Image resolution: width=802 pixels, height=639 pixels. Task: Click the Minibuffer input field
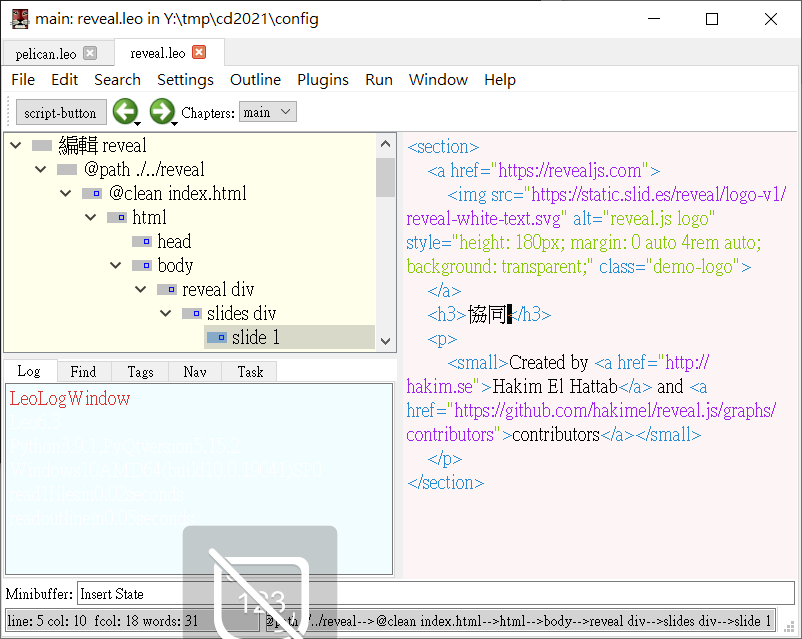(x=435, y=594)
